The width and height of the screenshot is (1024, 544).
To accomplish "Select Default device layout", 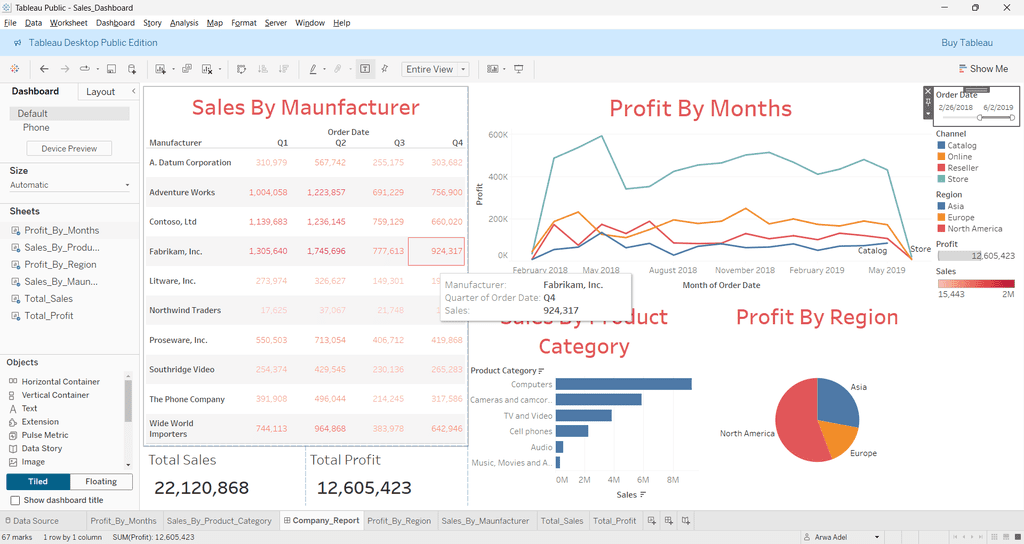I will [x=69, y=114].
